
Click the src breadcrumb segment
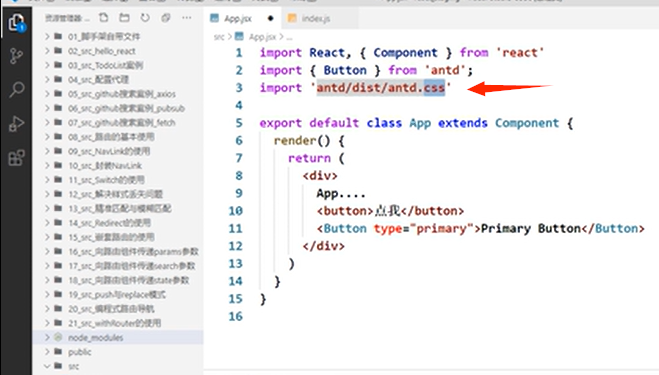tap(219, 37)
